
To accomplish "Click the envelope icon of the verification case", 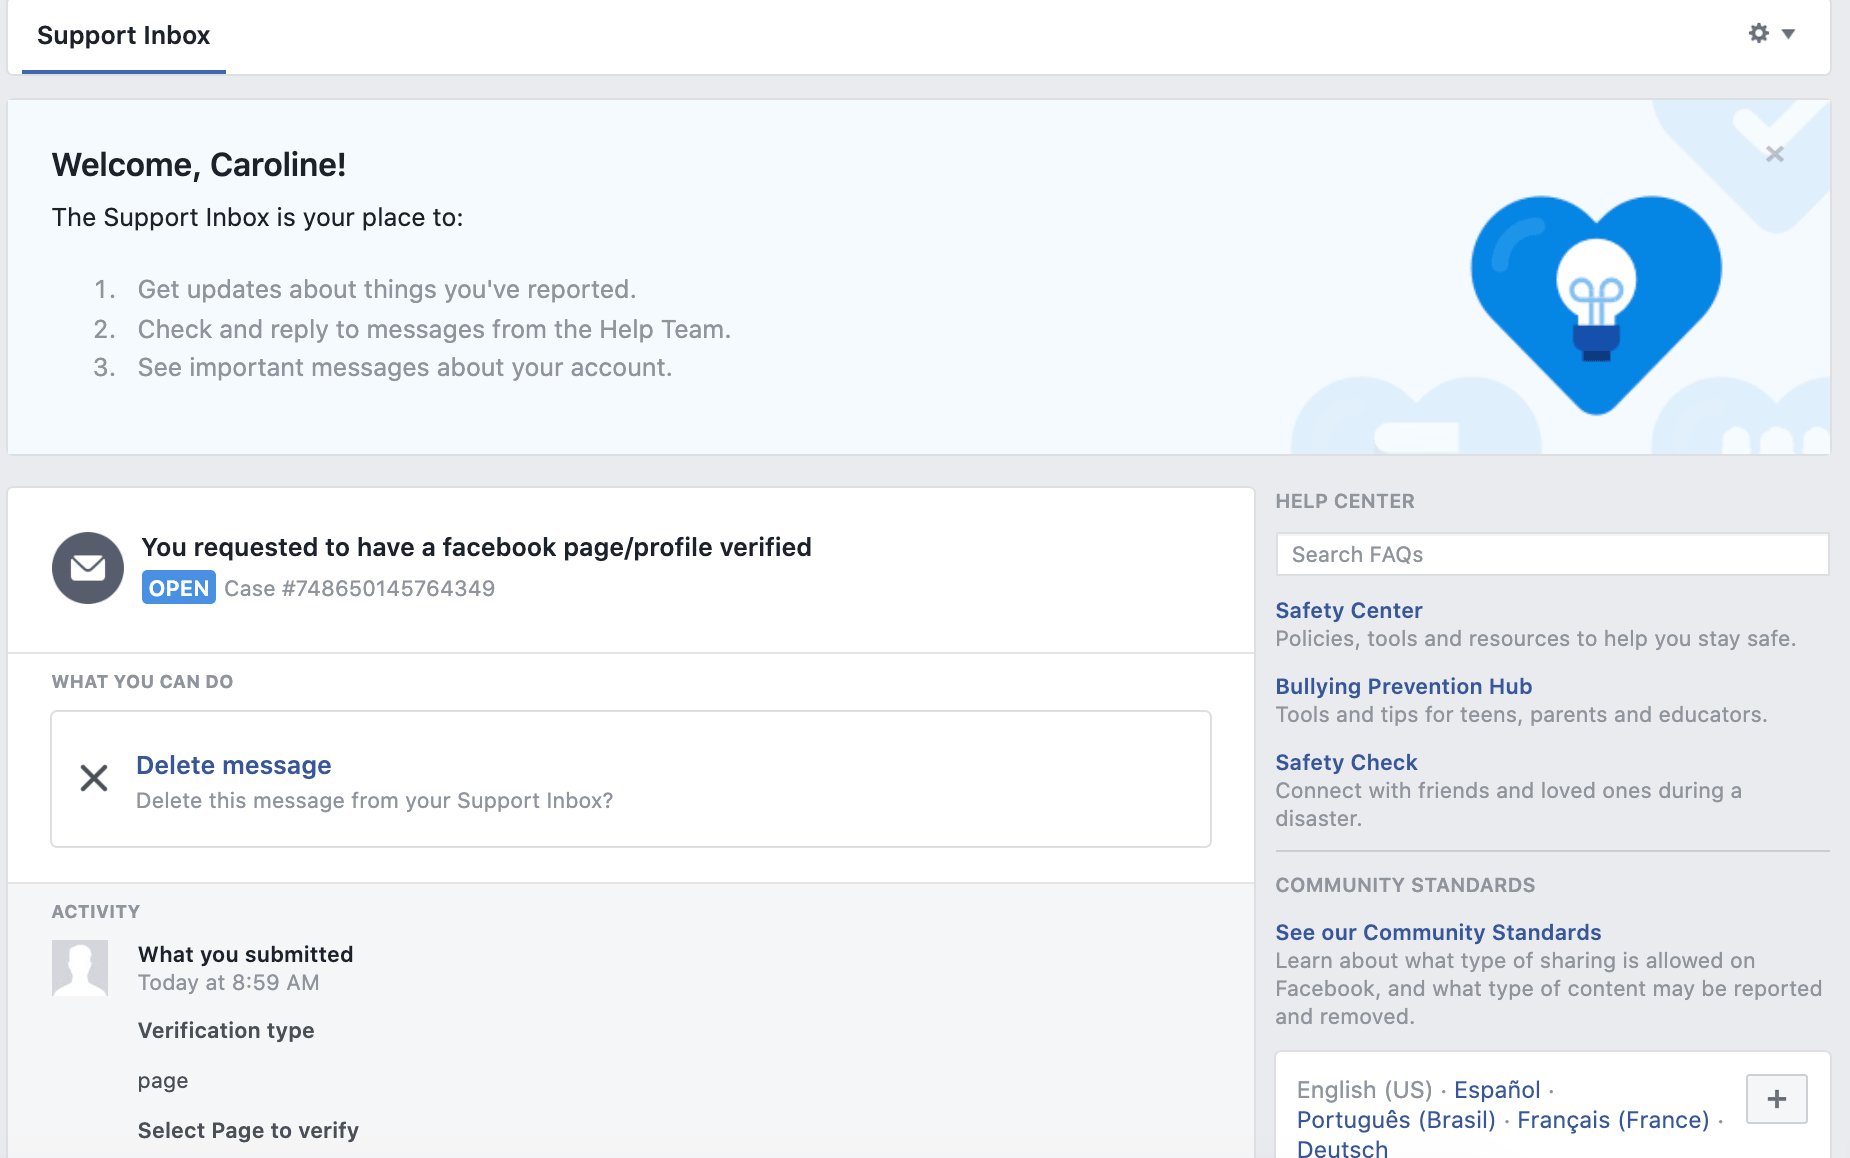I will 88,568.
